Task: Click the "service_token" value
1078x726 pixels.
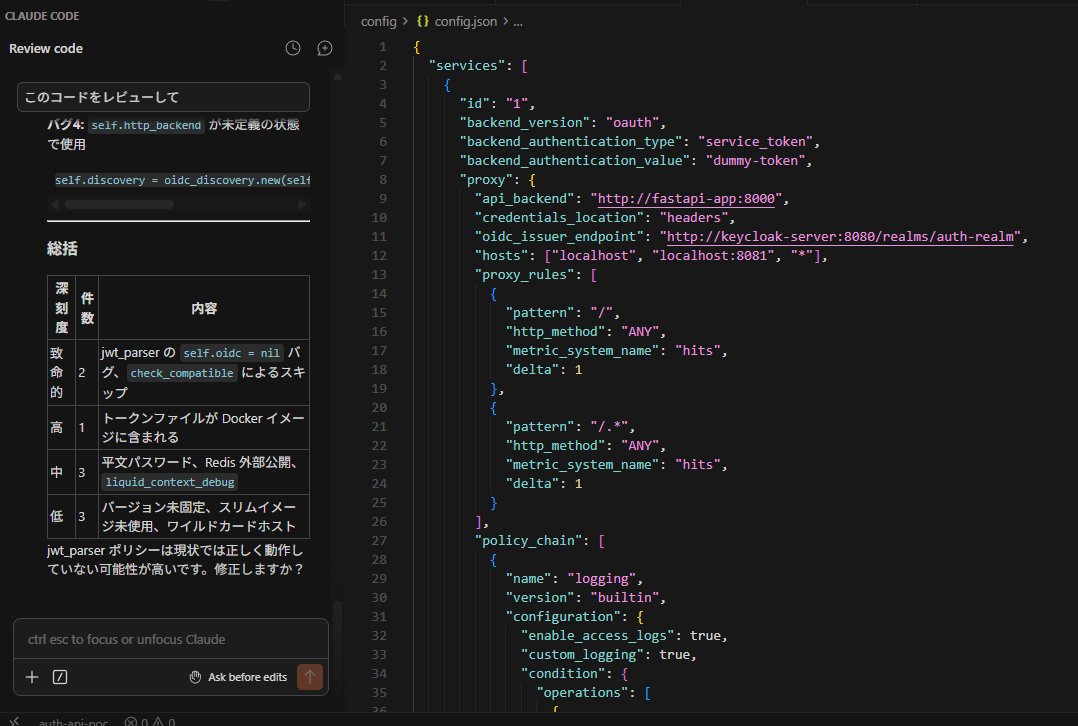Action: coord(755,142)
